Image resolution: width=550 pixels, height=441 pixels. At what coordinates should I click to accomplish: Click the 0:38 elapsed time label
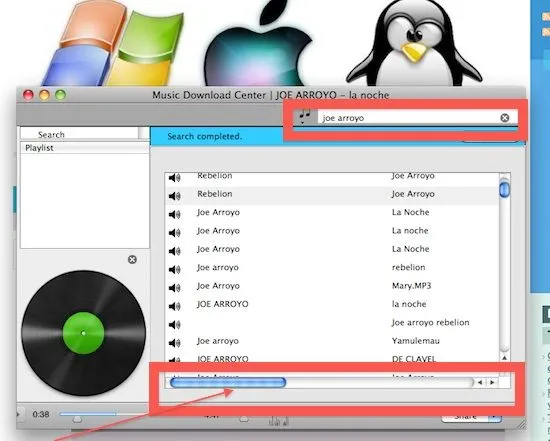coord(41,414)
